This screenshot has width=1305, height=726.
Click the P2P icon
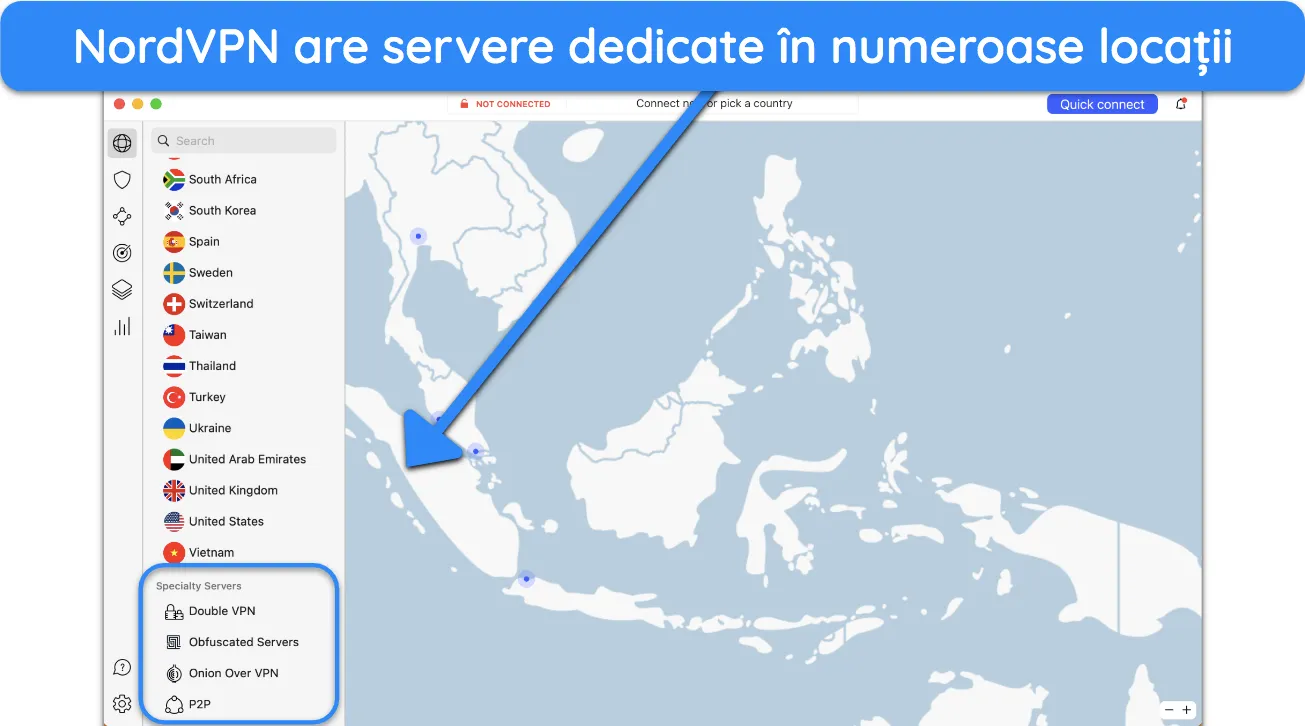(174, 704)
